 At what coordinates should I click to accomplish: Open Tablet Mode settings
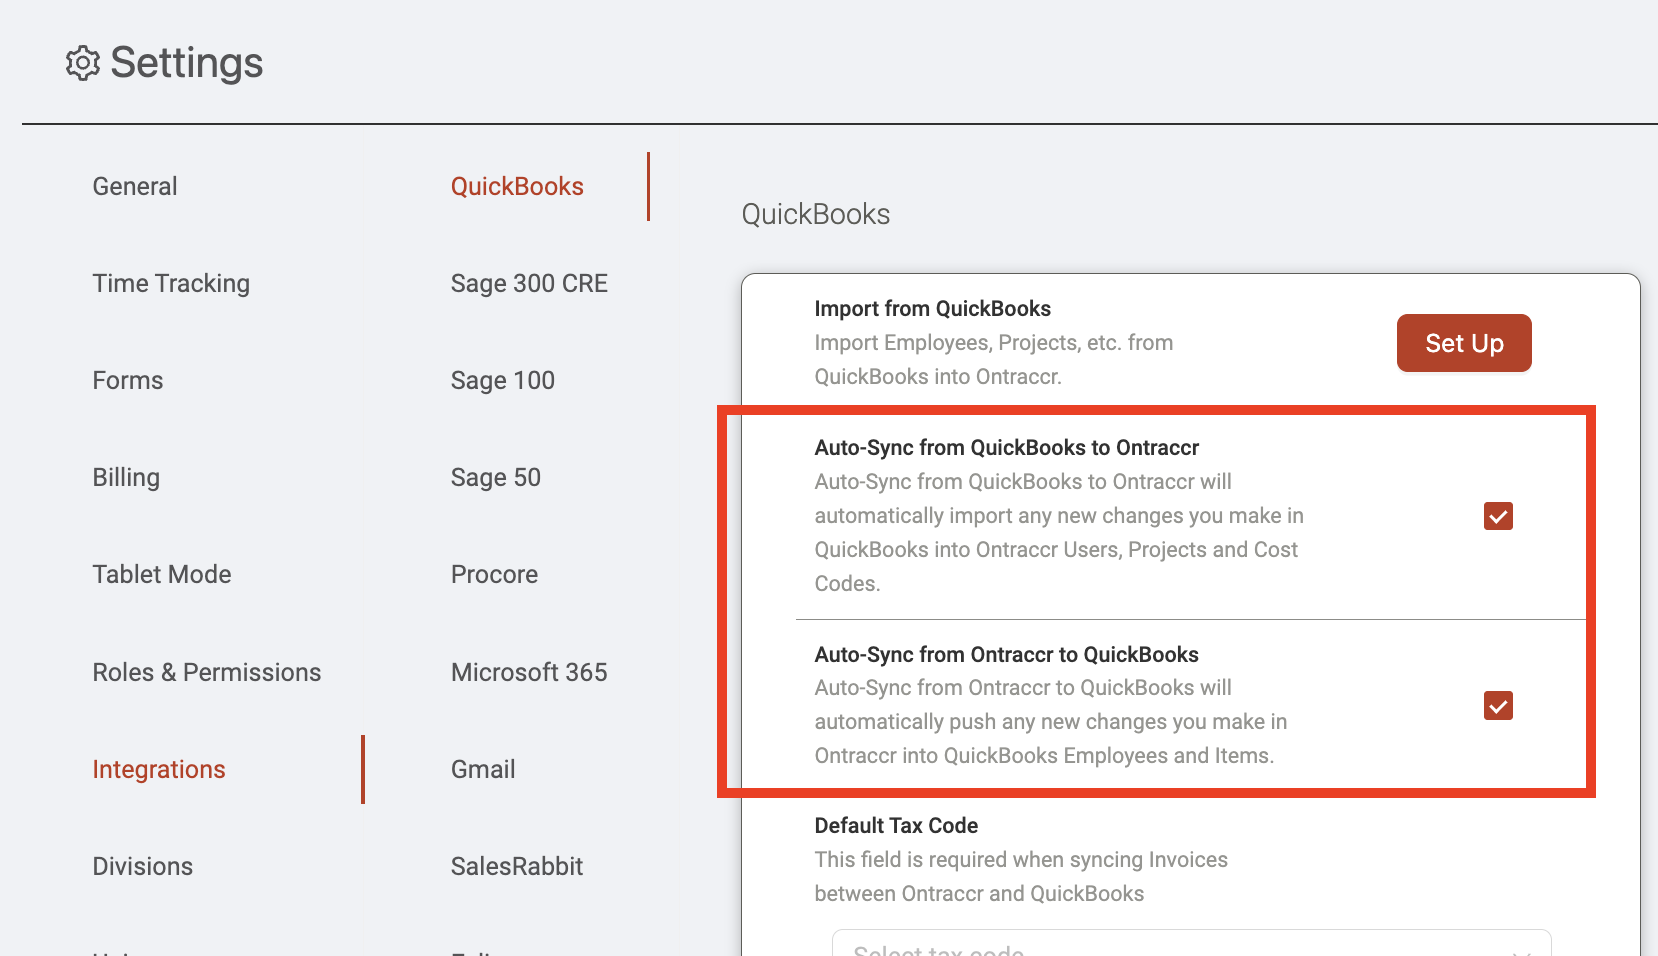[162, 574]
